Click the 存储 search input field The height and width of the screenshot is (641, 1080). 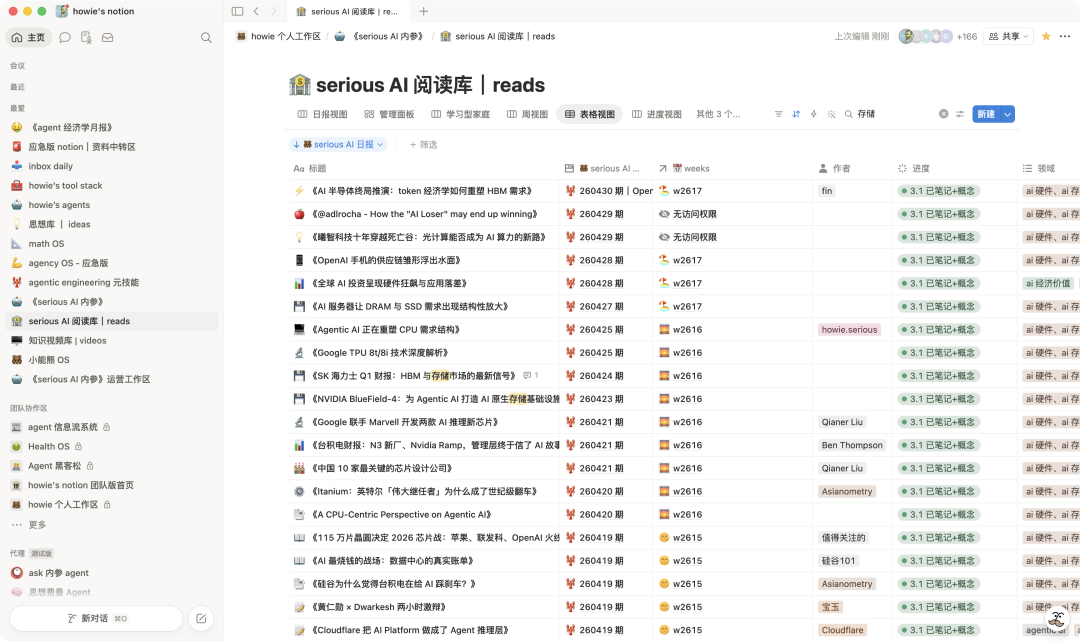[x=889, y=114]
